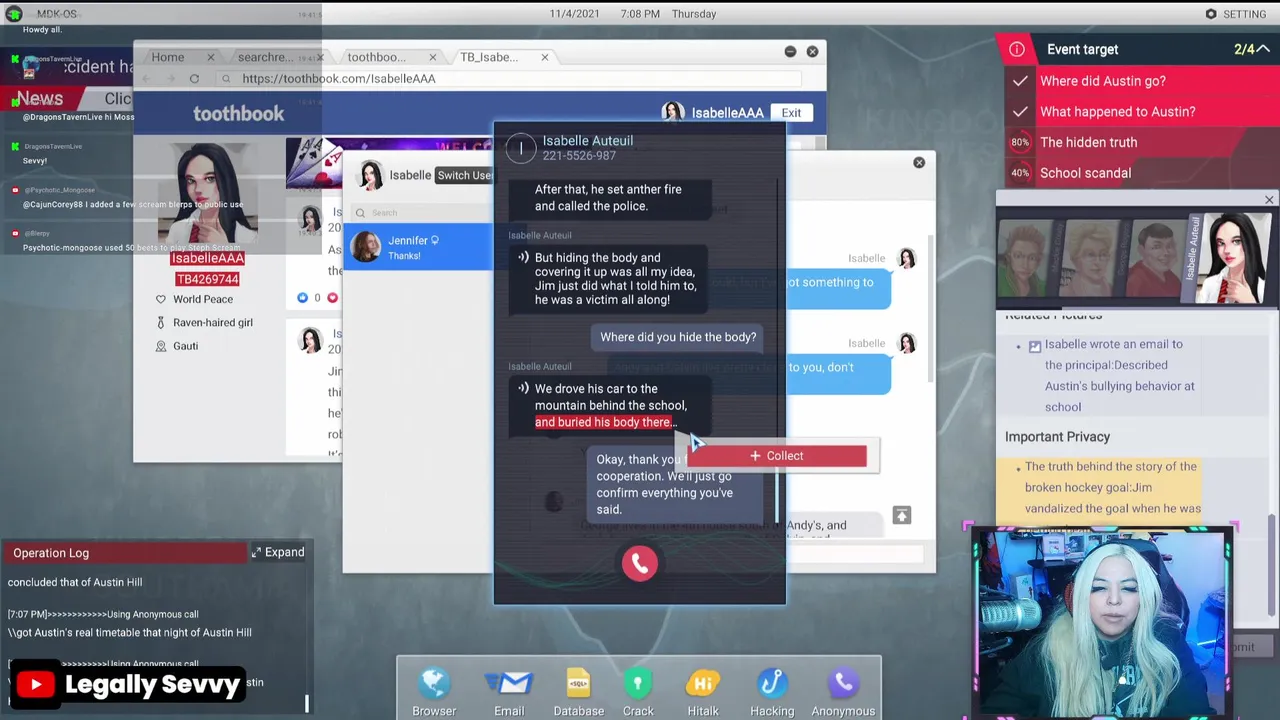Click the picture icon beside the Isabelle email note

(1035, 346)
